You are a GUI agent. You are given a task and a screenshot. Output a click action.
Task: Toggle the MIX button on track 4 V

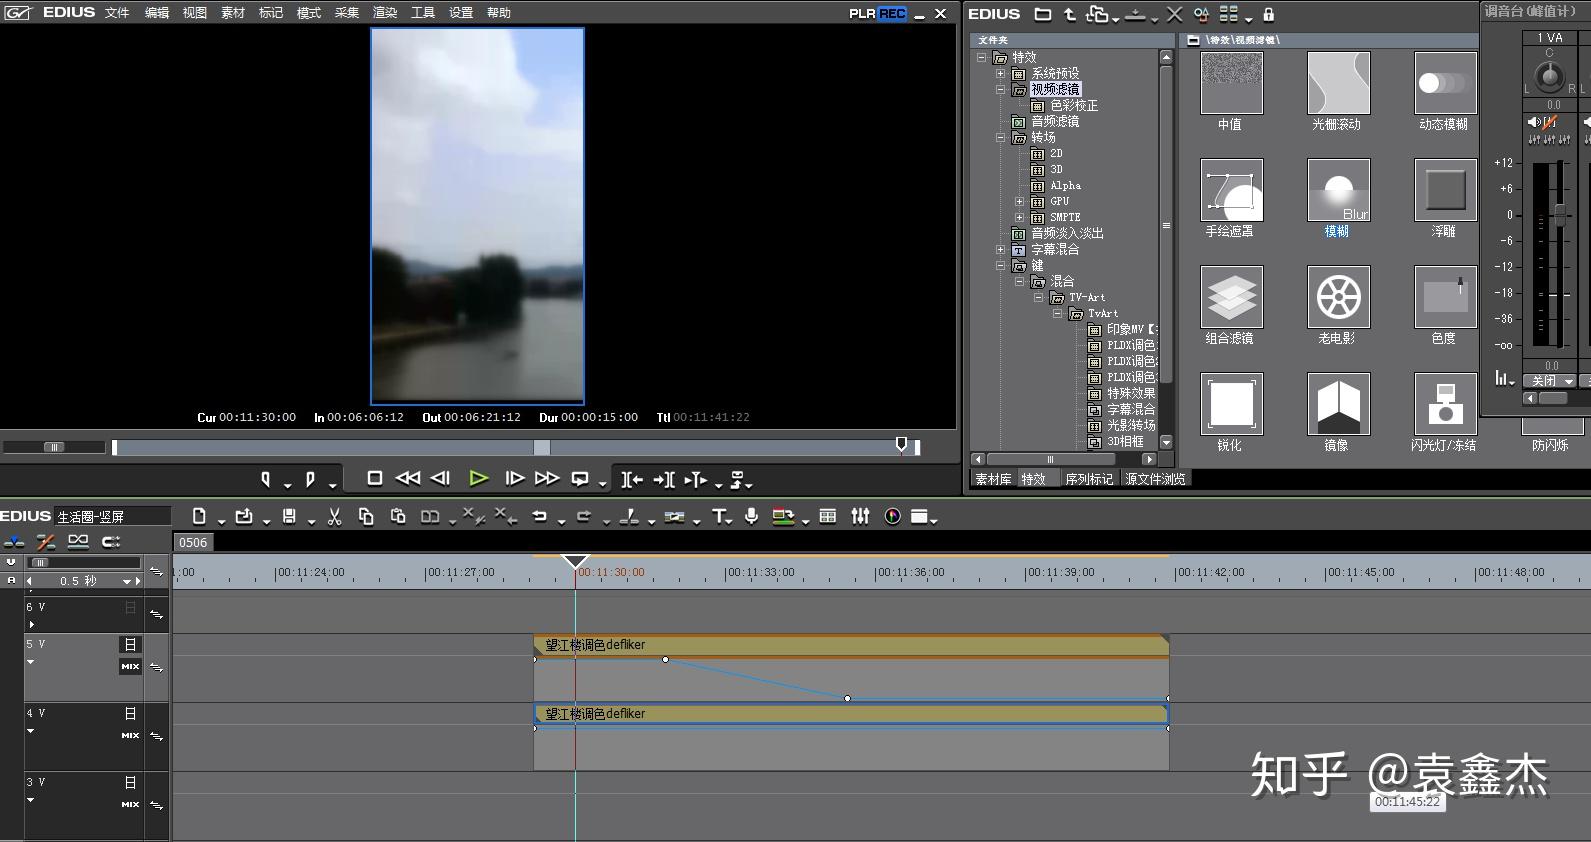pyautogui.click(x=130, y=735)
